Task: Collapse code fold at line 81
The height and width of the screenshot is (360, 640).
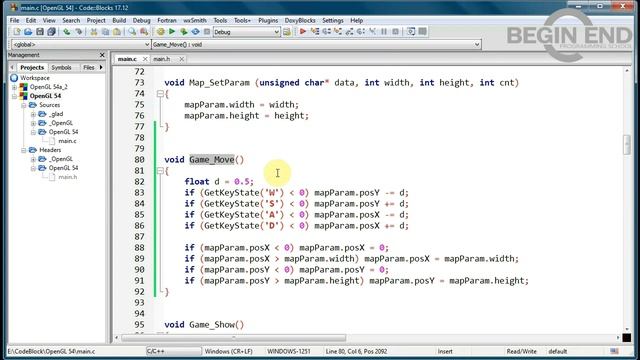Action: tap(160, 171)
